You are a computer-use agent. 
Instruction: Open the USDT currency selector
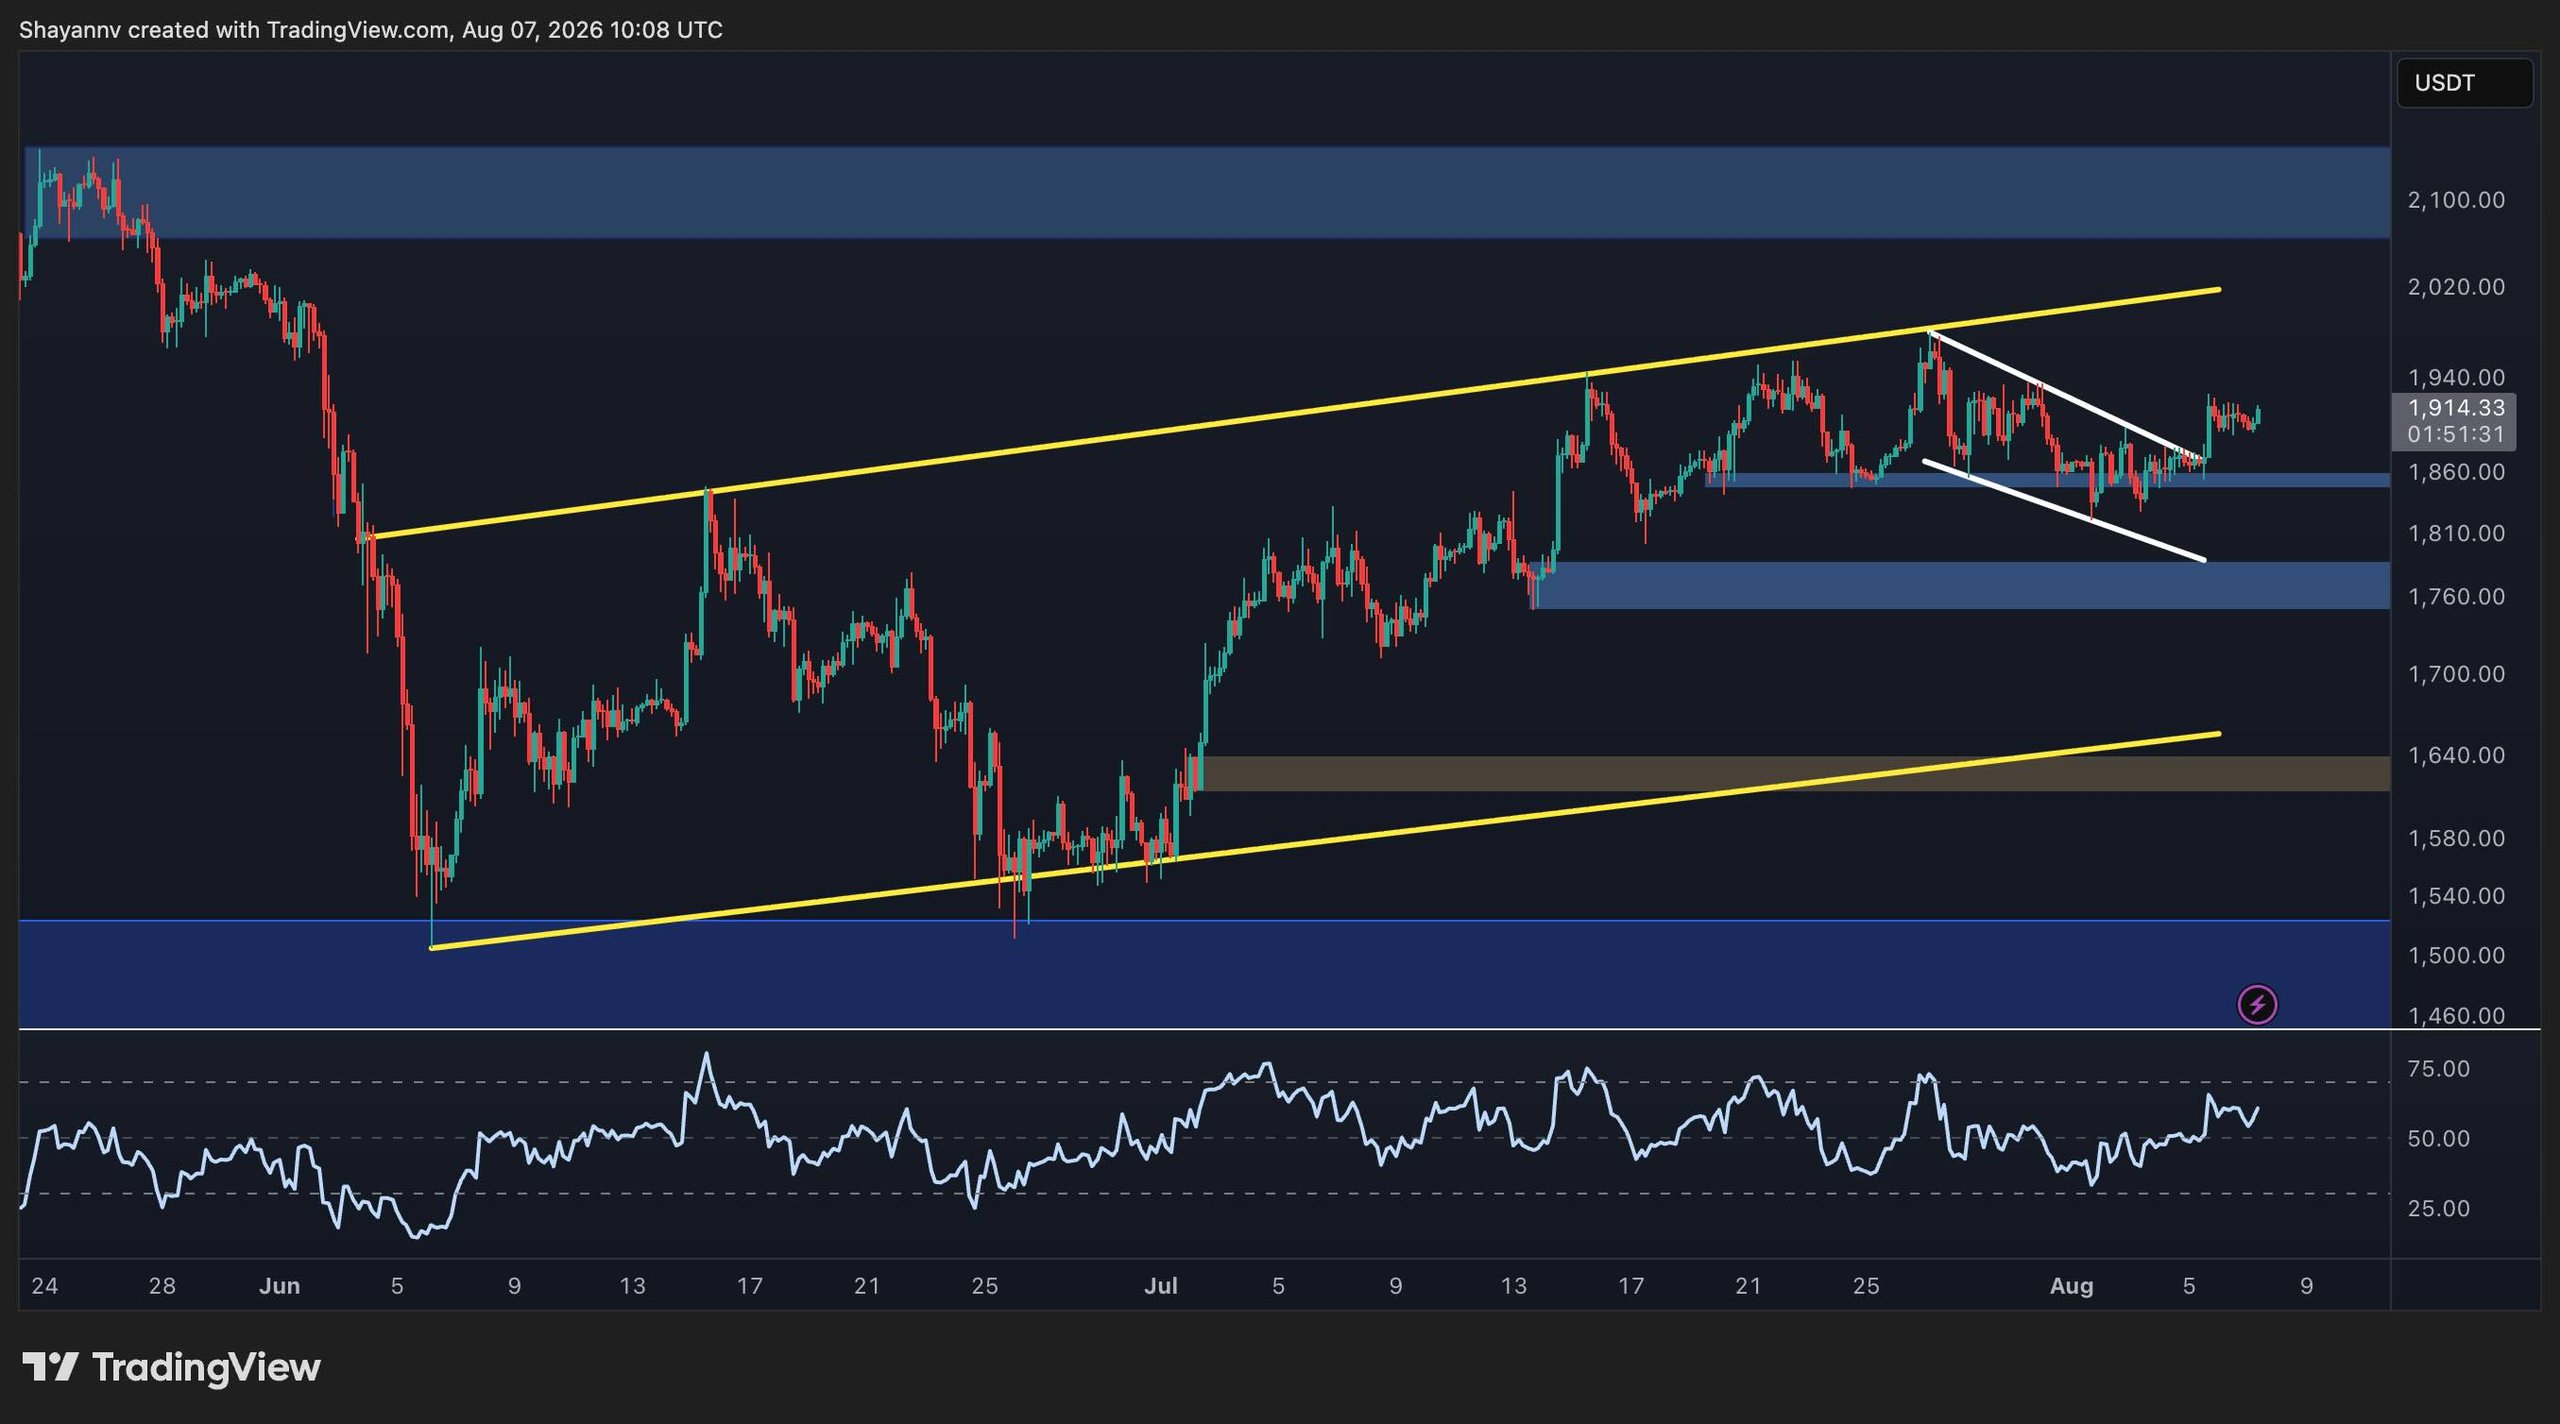2464,83
